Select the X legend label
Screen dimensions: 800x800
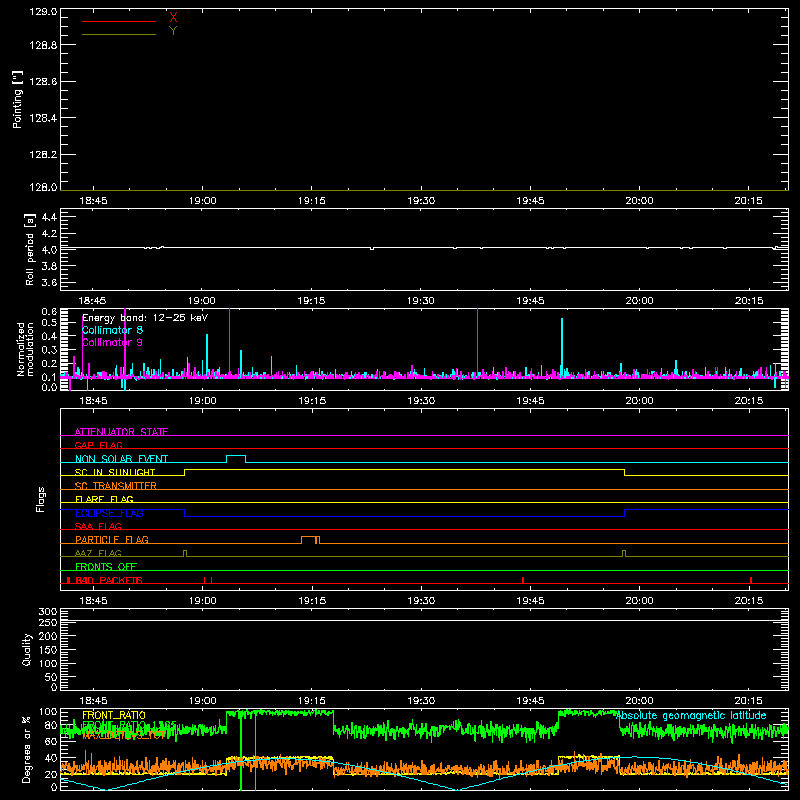tap(173, 18)
